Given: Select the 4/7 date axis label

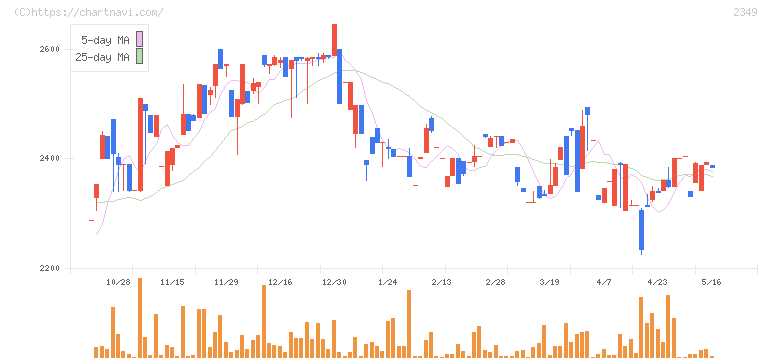Looking at the screenshot, I should click(x=604, y=282).
